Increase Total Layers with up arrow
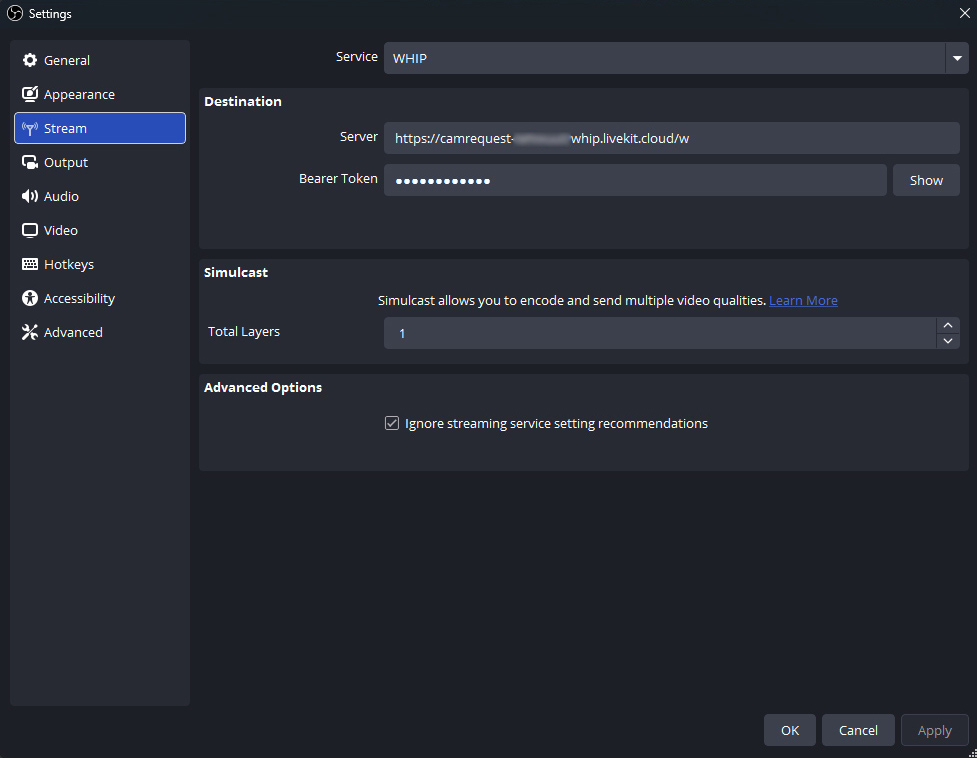The height and width of the screenshot is (758, 977). [948, 325]
